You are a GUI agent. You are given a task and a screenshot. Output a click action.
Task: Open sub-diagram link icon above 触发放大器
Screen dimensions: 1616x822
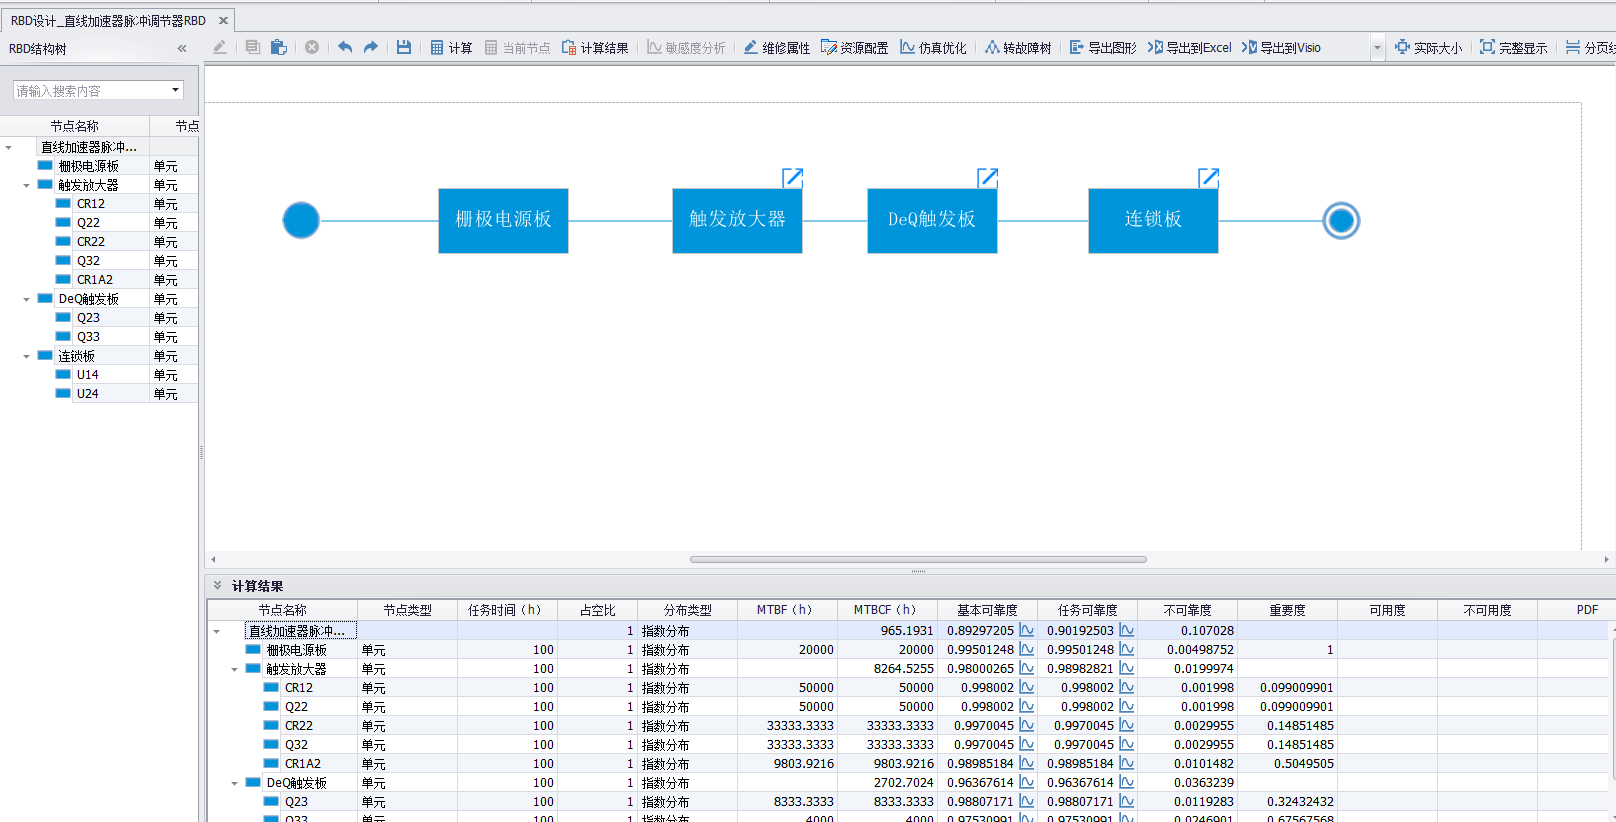point(793,177)
